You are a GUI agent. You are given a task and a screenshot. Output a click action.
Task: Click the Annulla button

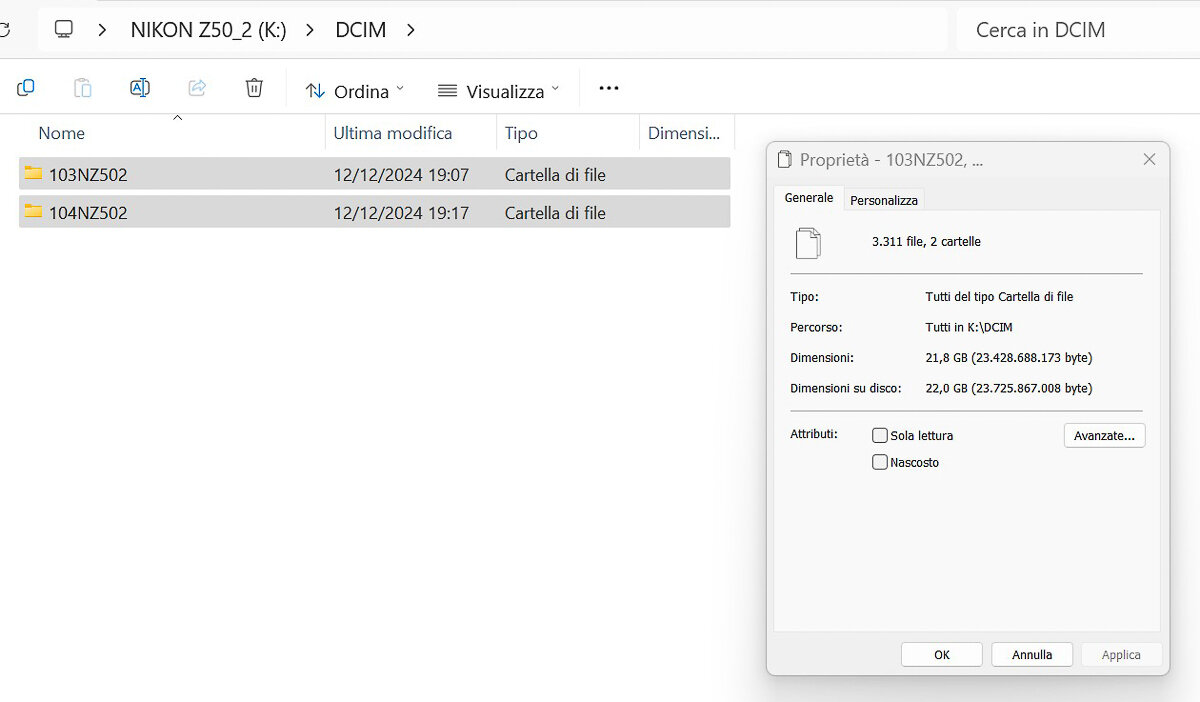(x=1032, y=655)
